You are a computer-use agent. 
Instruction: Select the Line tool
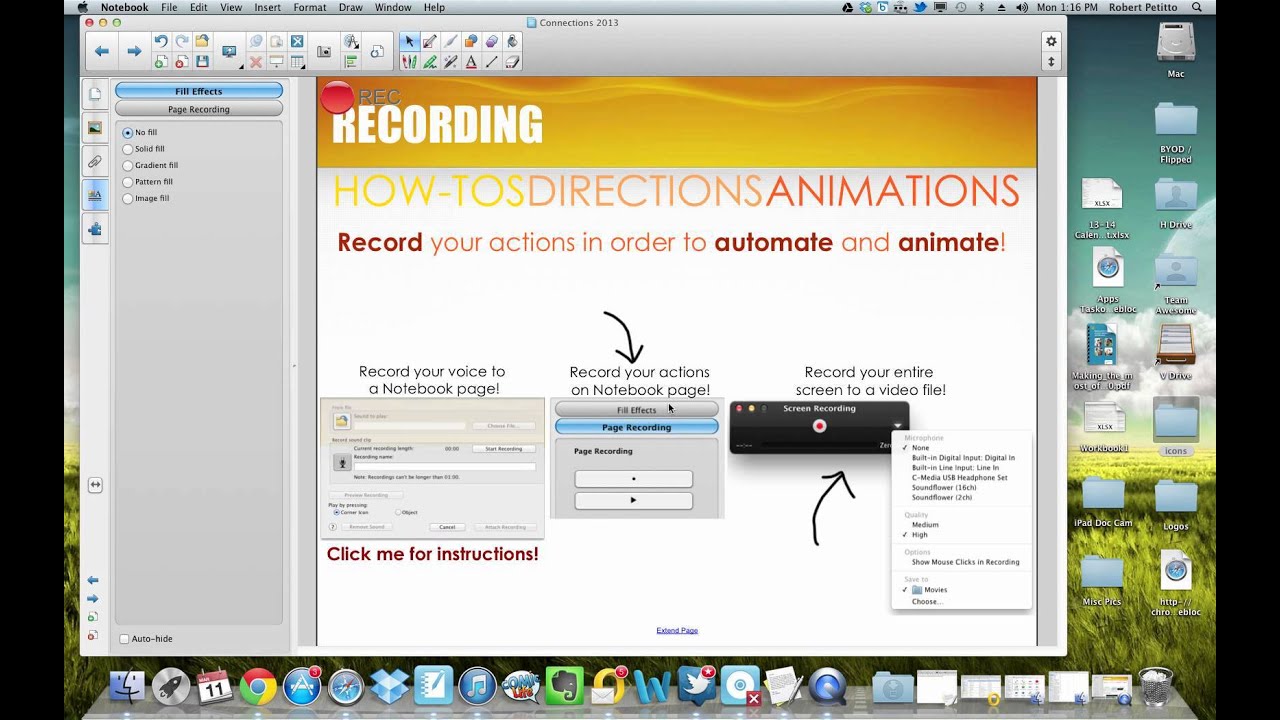point(491,62)
